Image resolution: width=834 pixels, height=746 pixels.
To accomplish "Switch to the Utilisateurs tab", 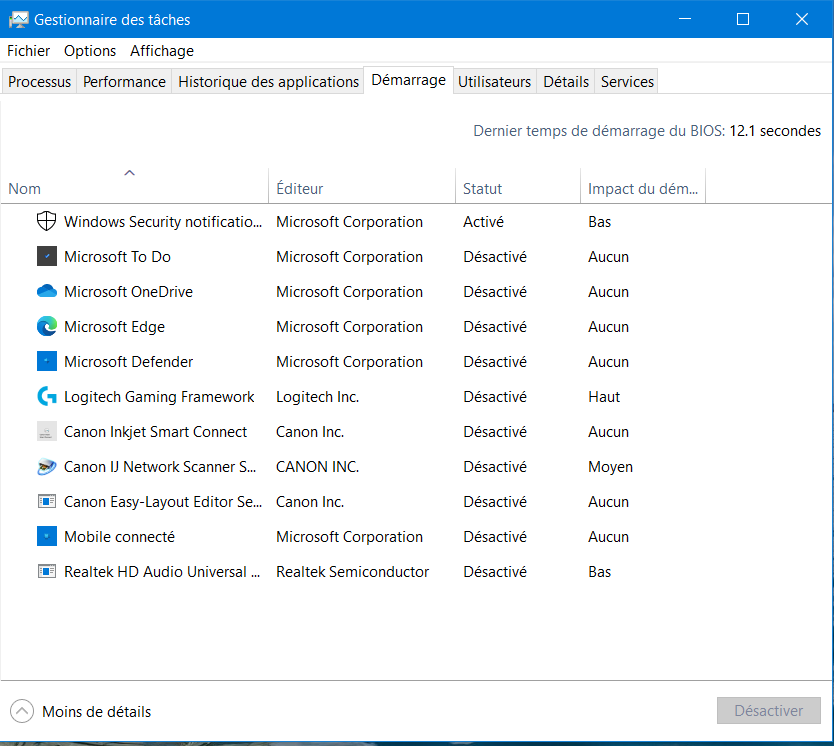I will pos(495,81).
